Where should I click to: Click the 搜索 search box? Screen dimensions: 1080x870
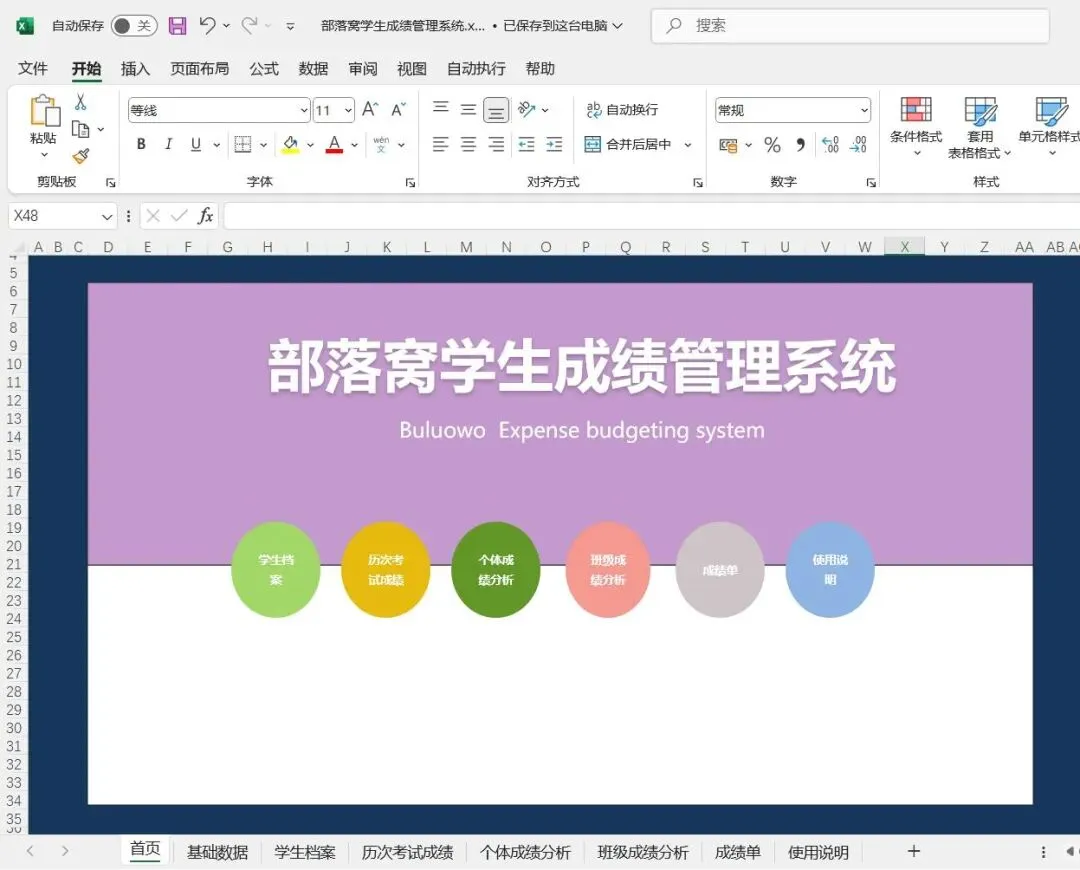point(850,26)
